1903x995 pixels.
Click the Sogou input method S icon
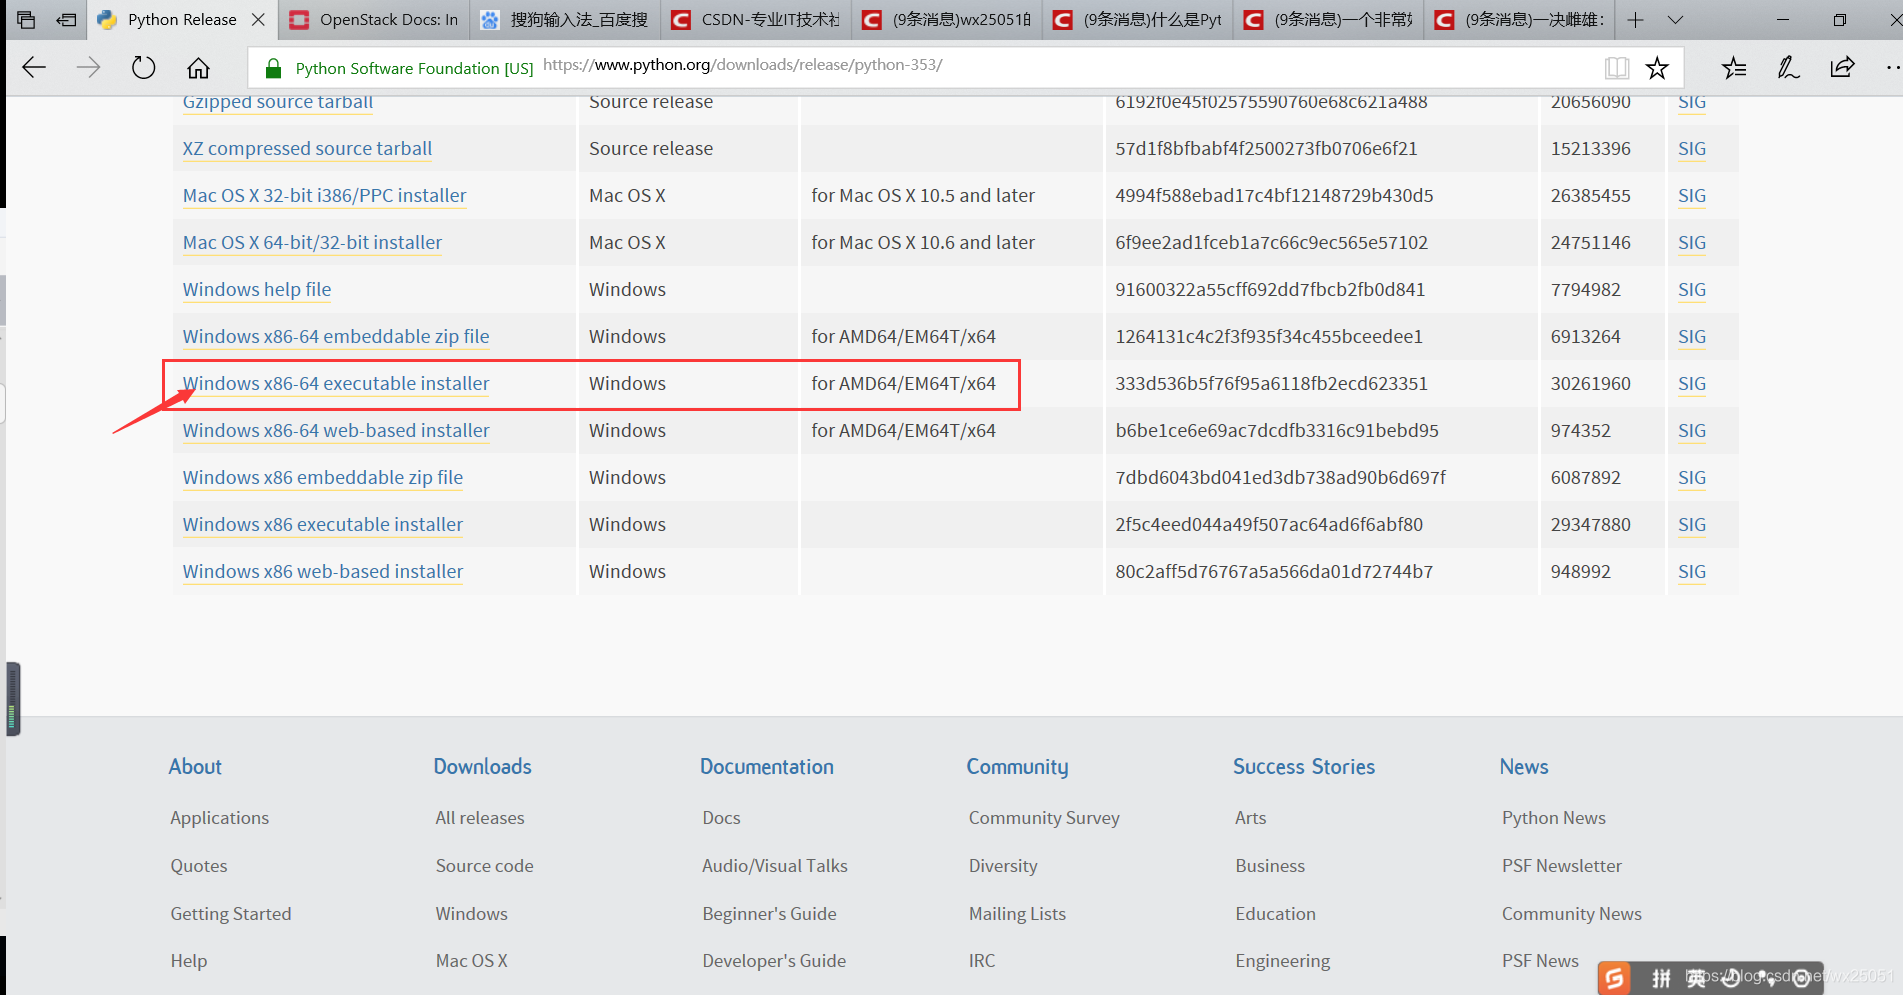pyautogui.click(x=1614, y=978)
